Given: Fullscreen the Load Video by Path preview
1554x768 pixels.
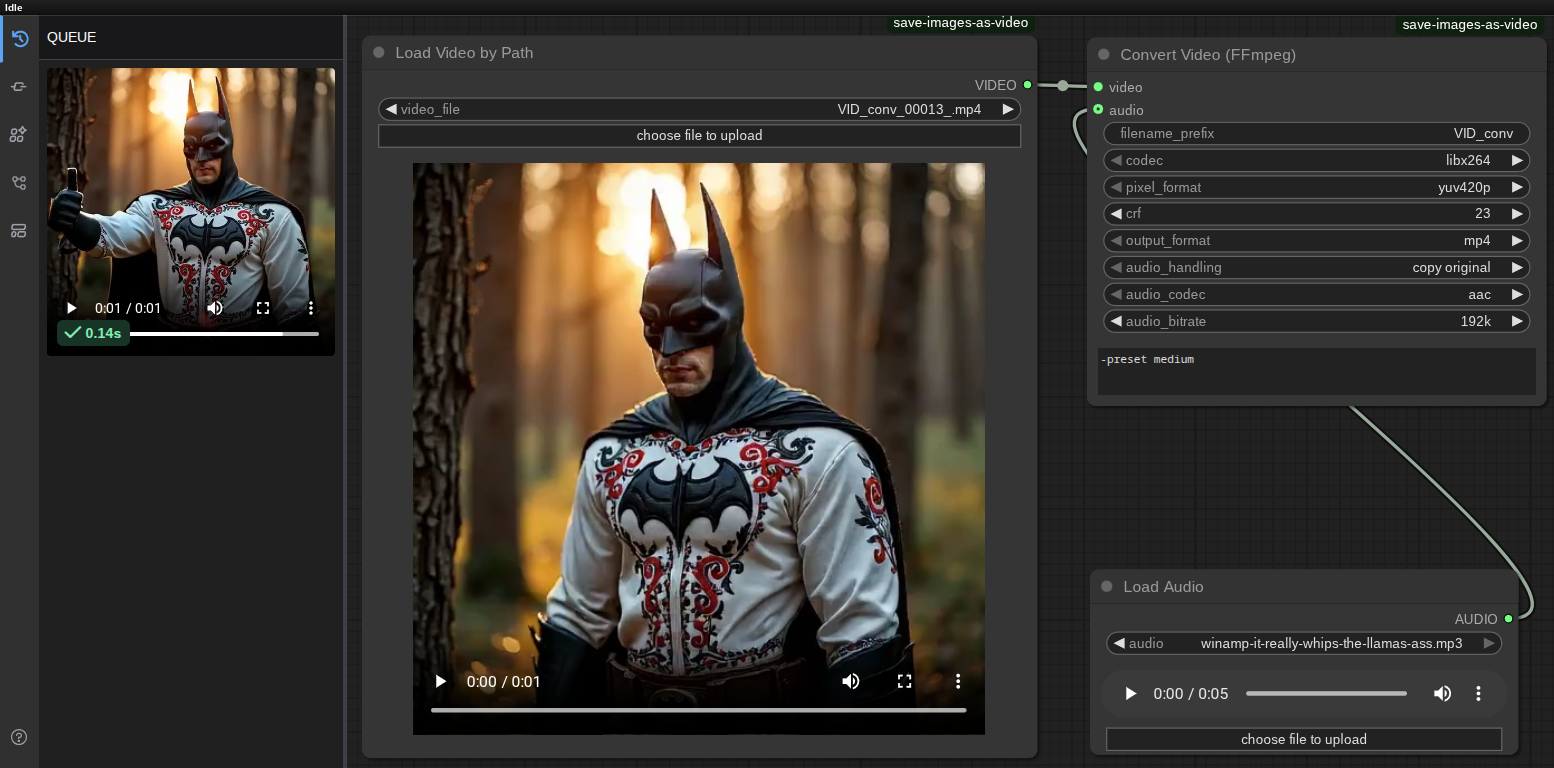Looking at the screenshot, I should 905,681.
